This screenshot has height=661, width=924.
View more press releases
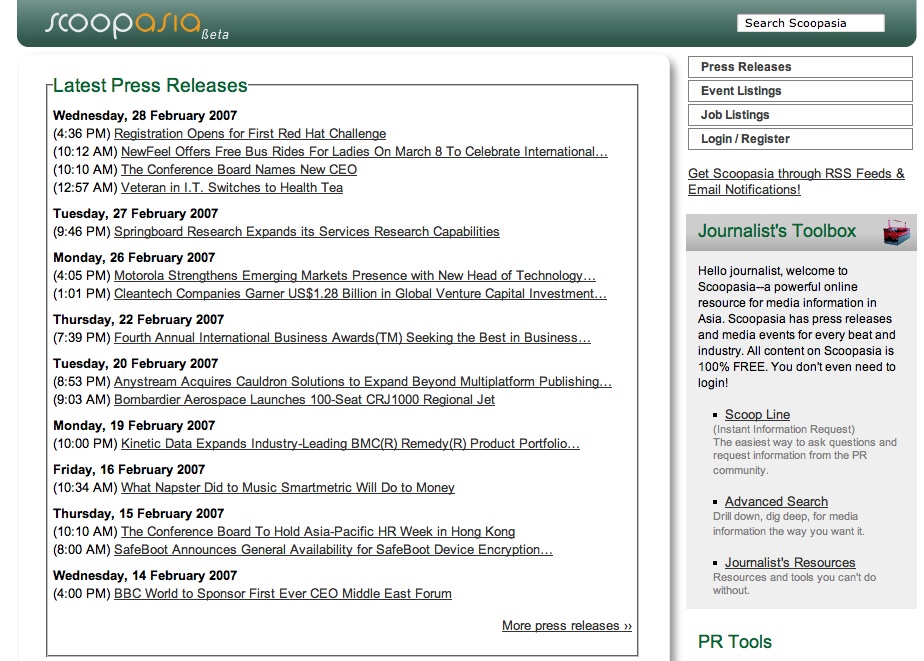click(x=567, y=626)
